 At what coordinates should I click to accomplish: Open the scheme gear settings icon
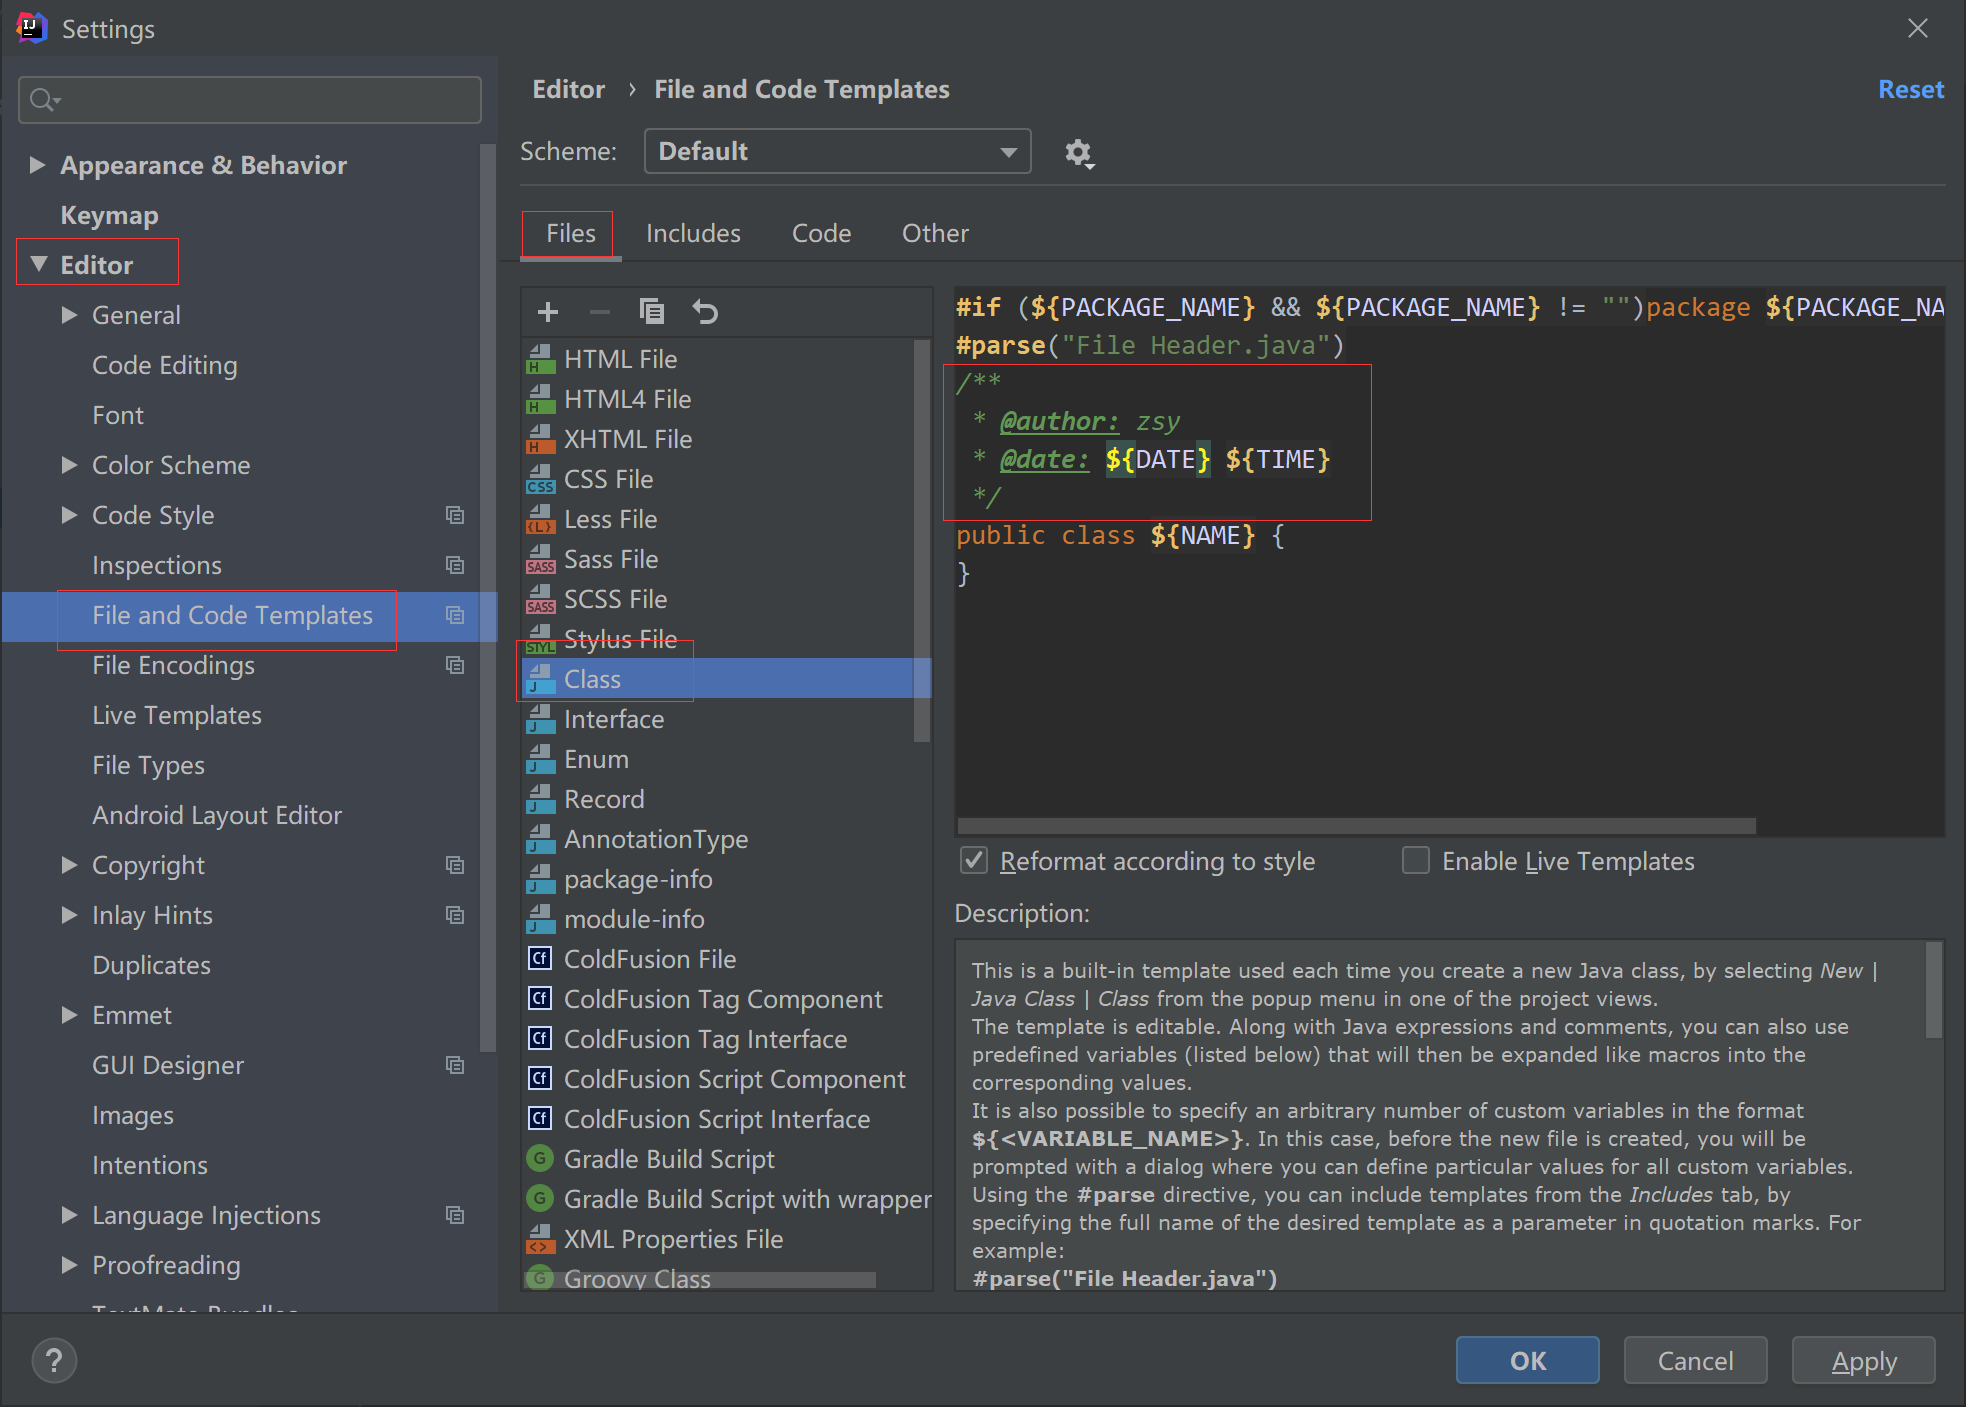point(1078,153)
